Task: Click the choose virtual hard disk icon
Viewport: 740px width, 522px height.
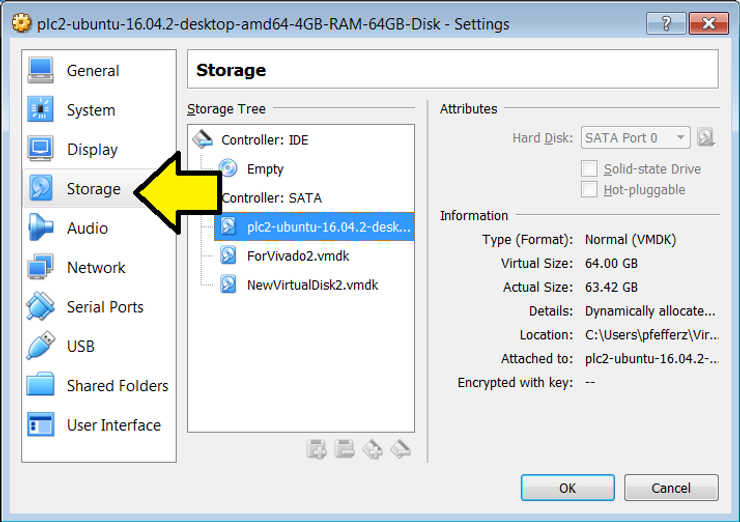Action: point(706,137)
